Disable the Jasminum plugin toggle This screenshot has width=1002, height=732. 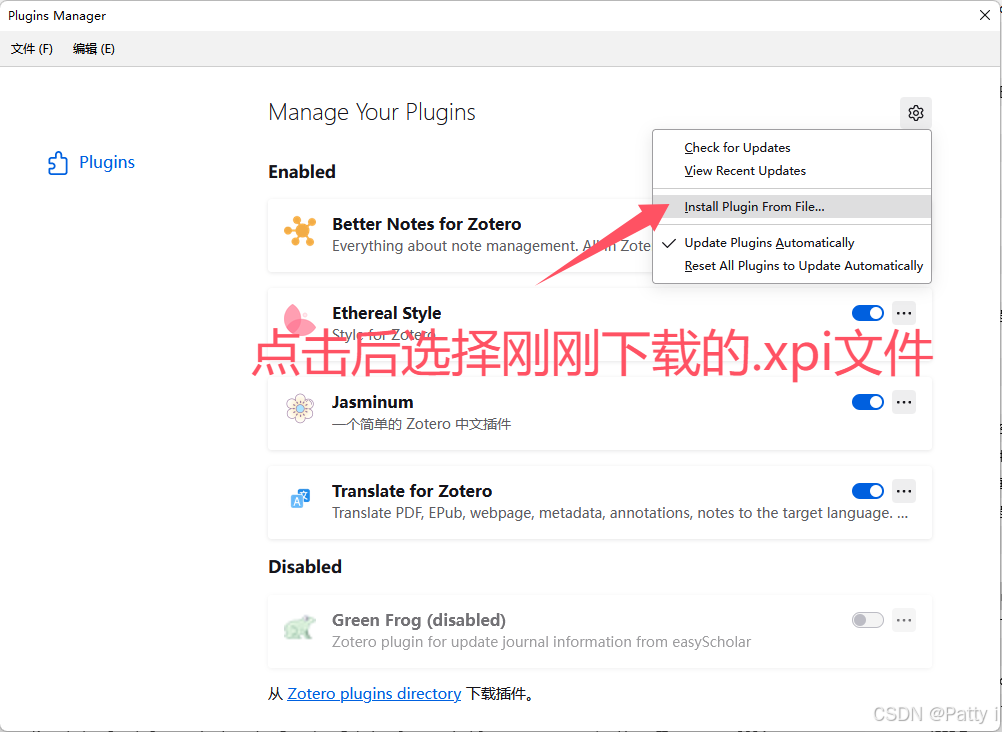[x=868, y=402]
